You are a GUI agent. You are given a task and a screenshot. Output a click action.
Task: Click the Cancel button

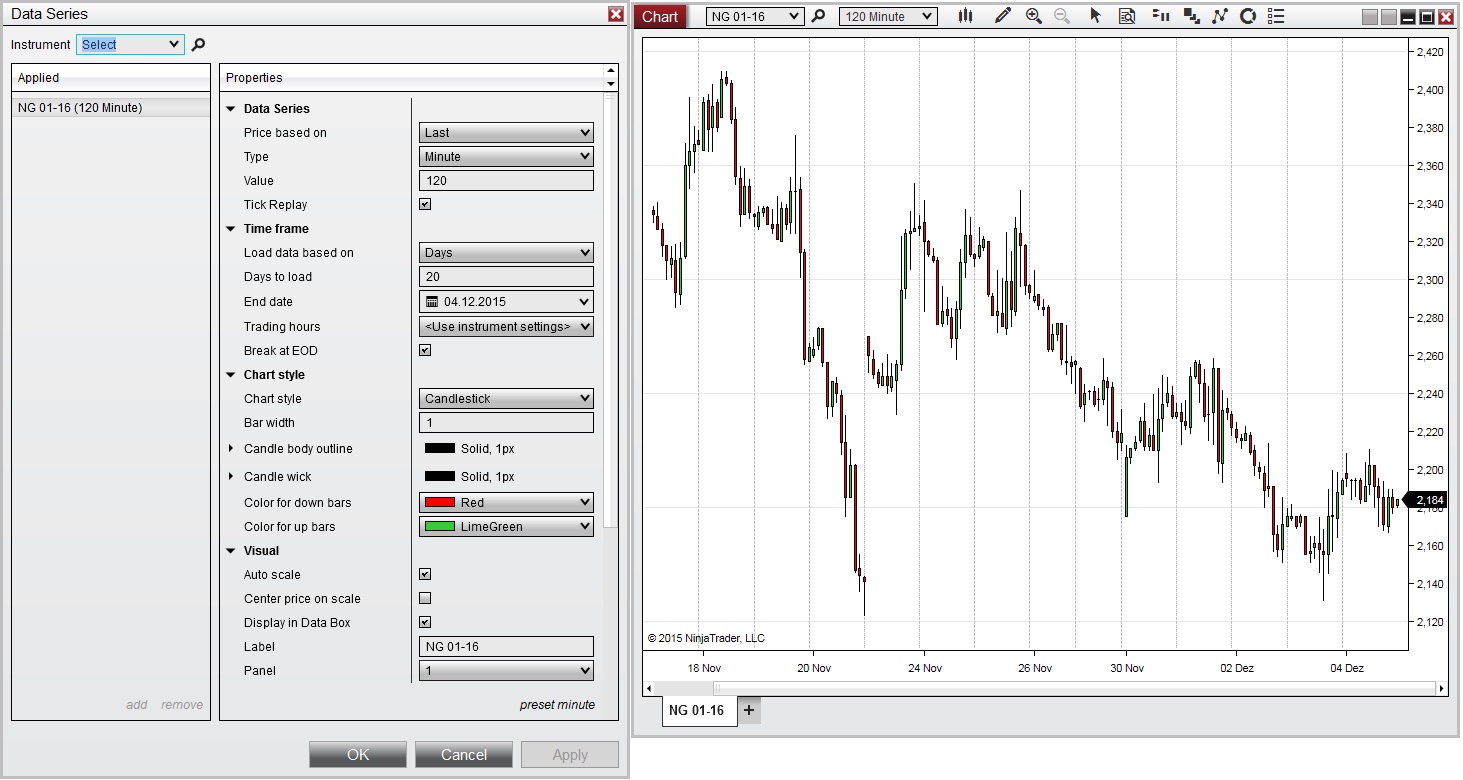(464, 755)
